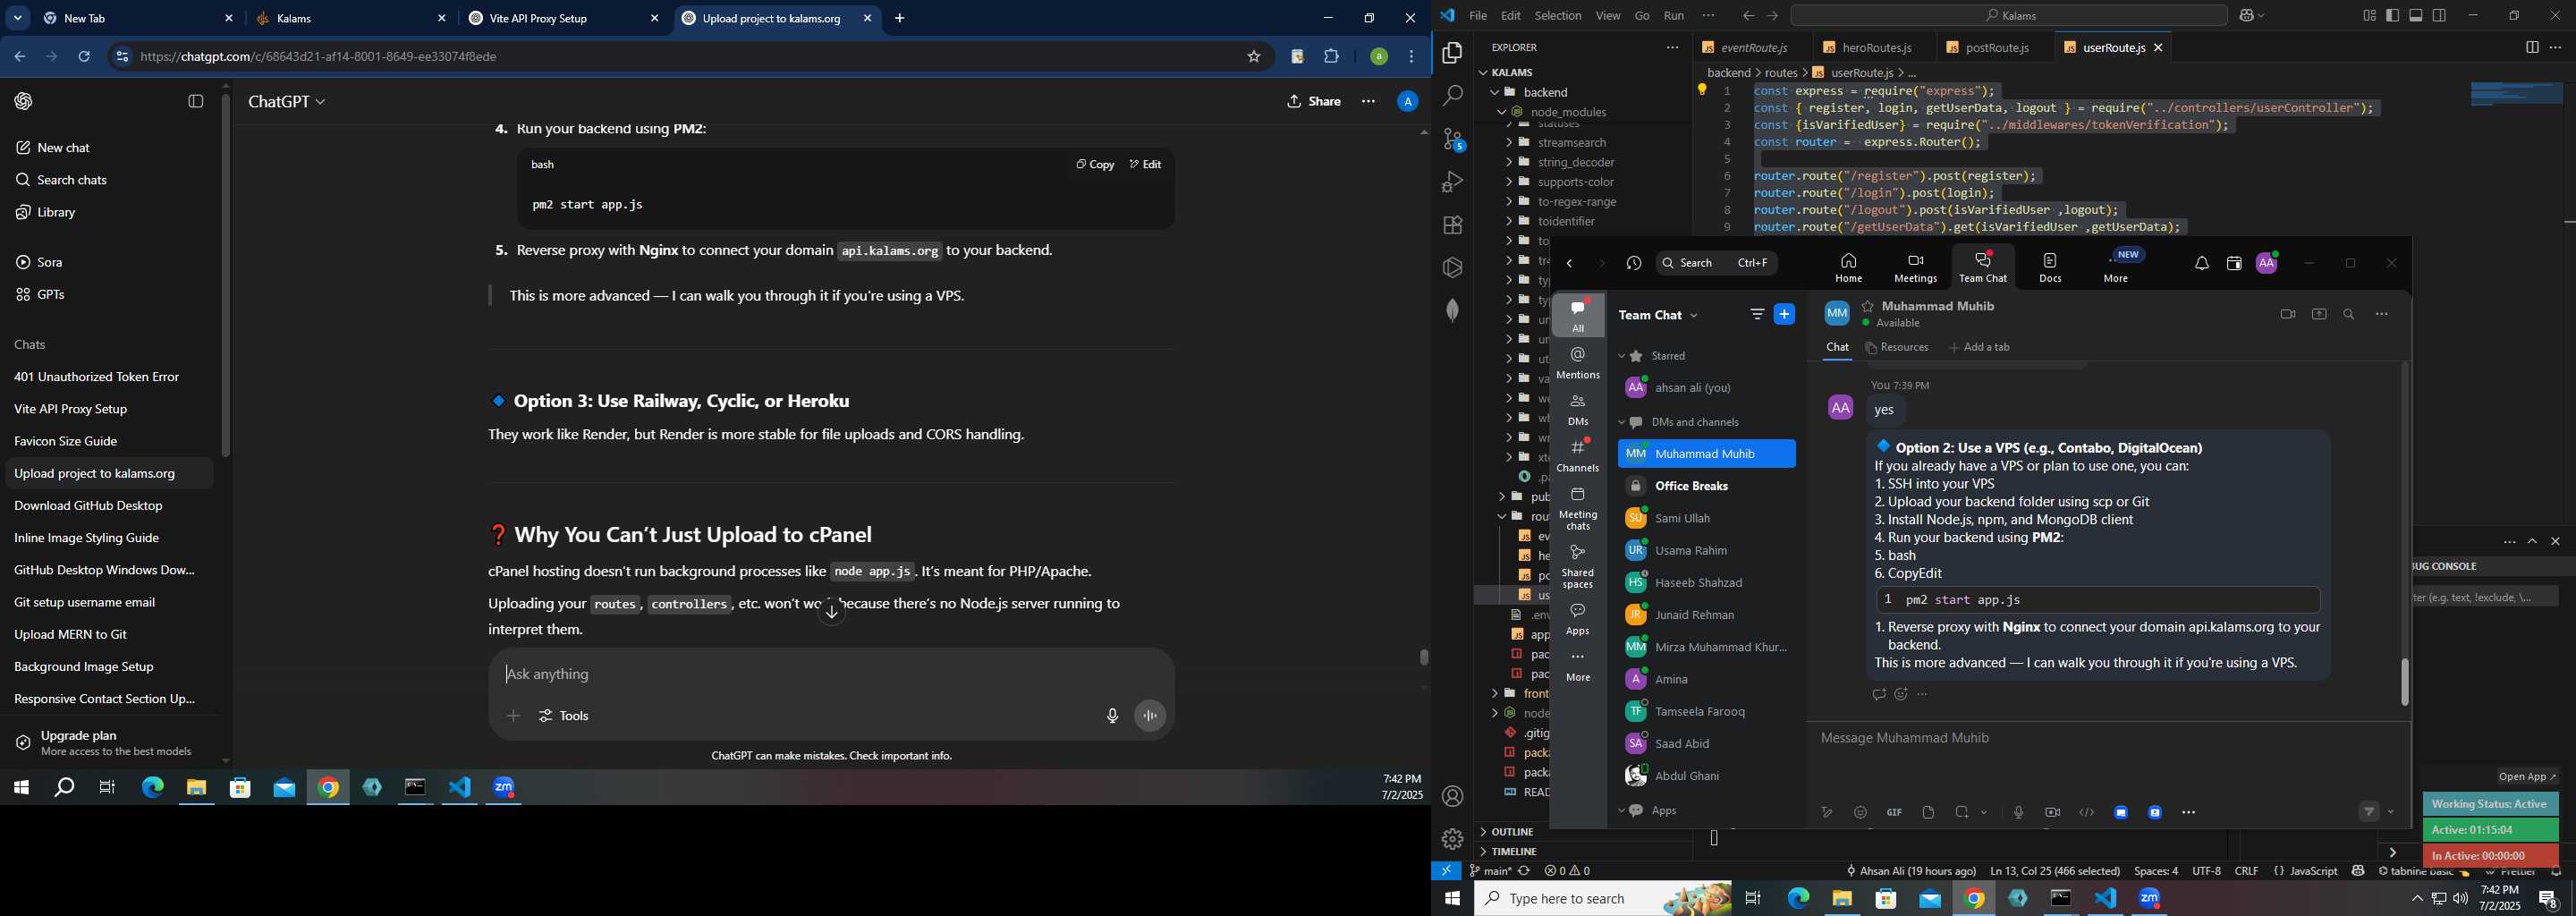
Task: Collapse DMs and channels section in Zoom
Action: coord(1622,422)
